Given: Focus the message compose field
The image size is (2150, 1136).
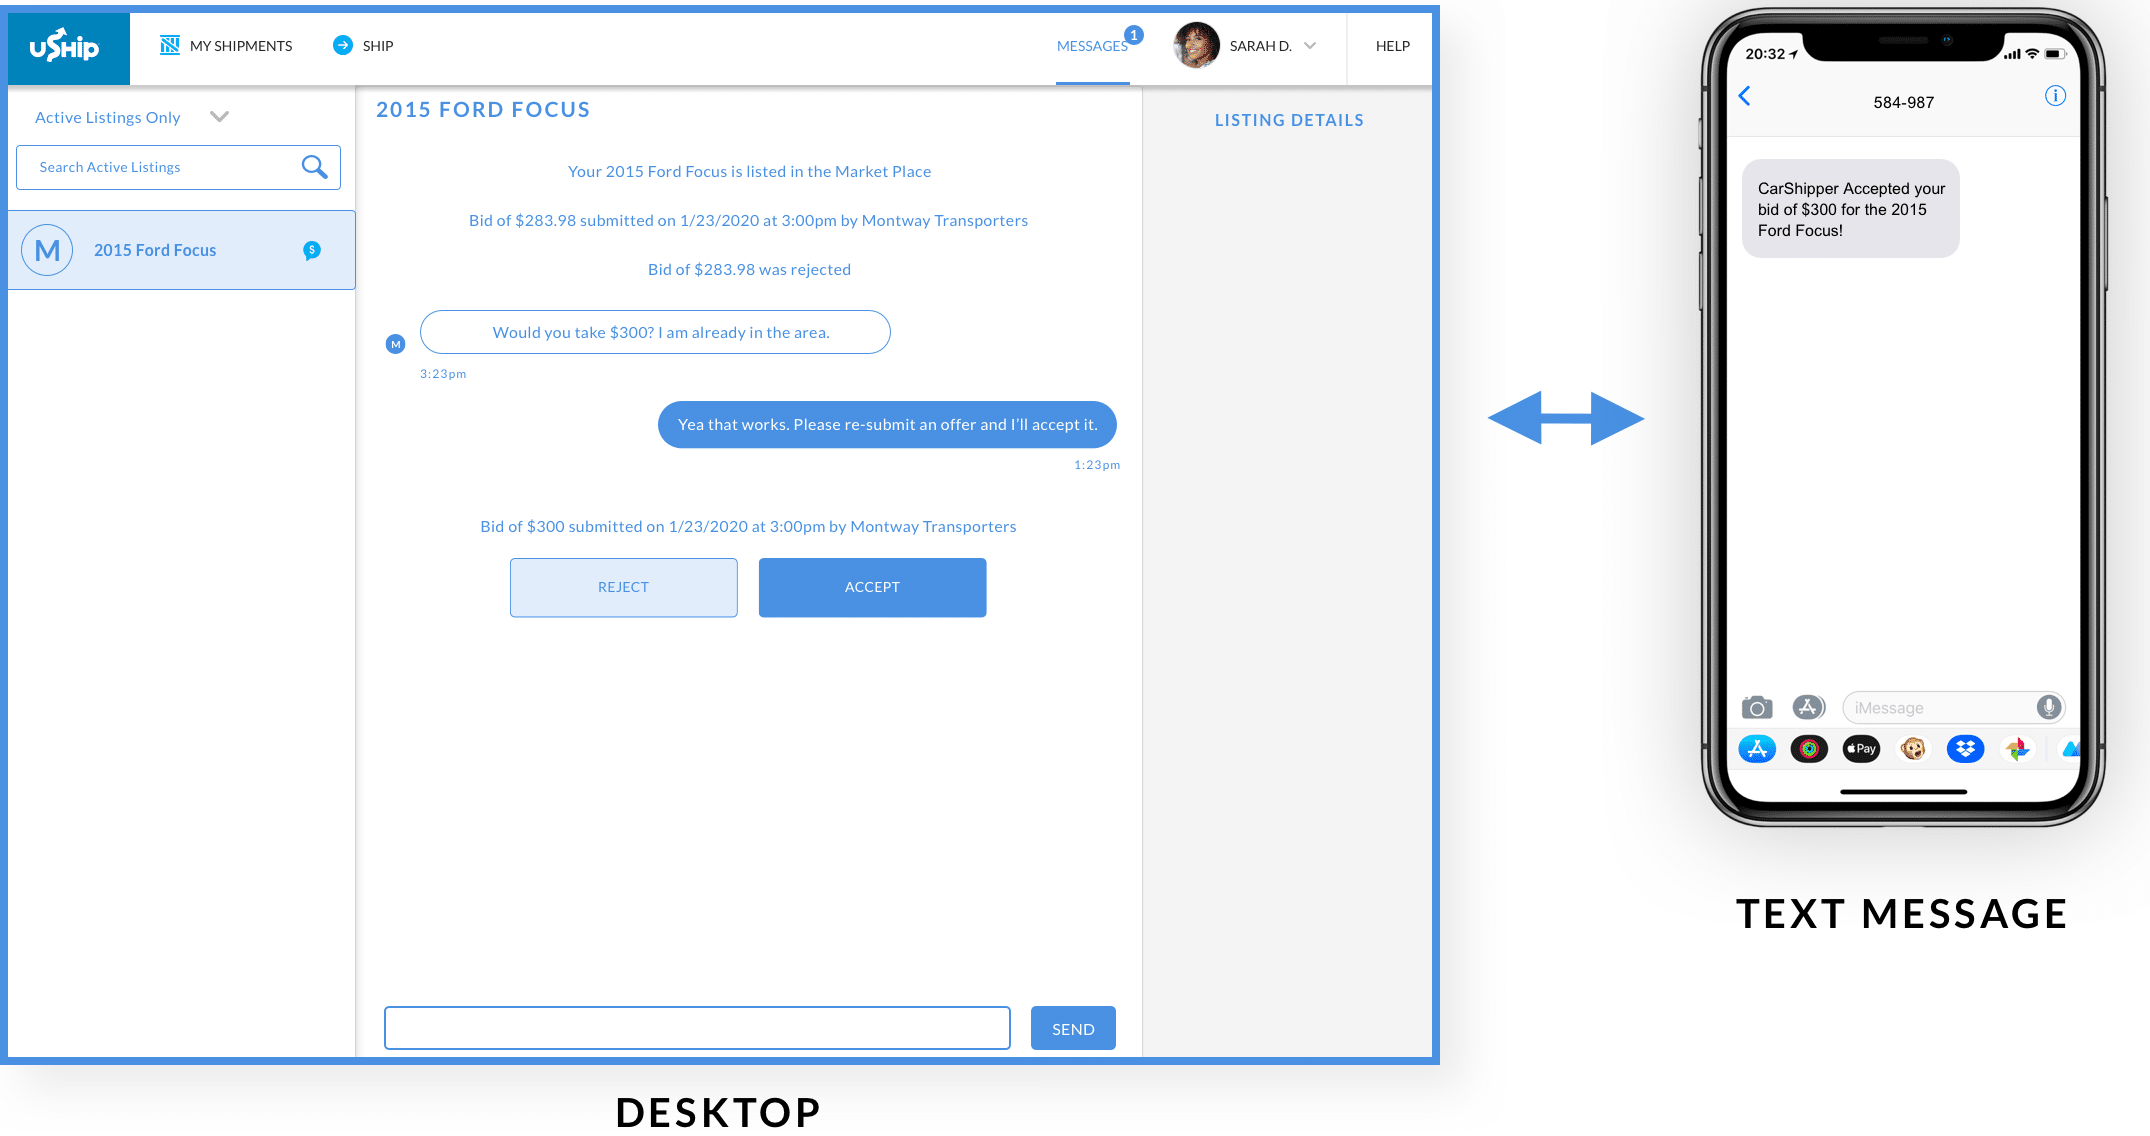Looking at the screenshot, I should [697, 1028].
